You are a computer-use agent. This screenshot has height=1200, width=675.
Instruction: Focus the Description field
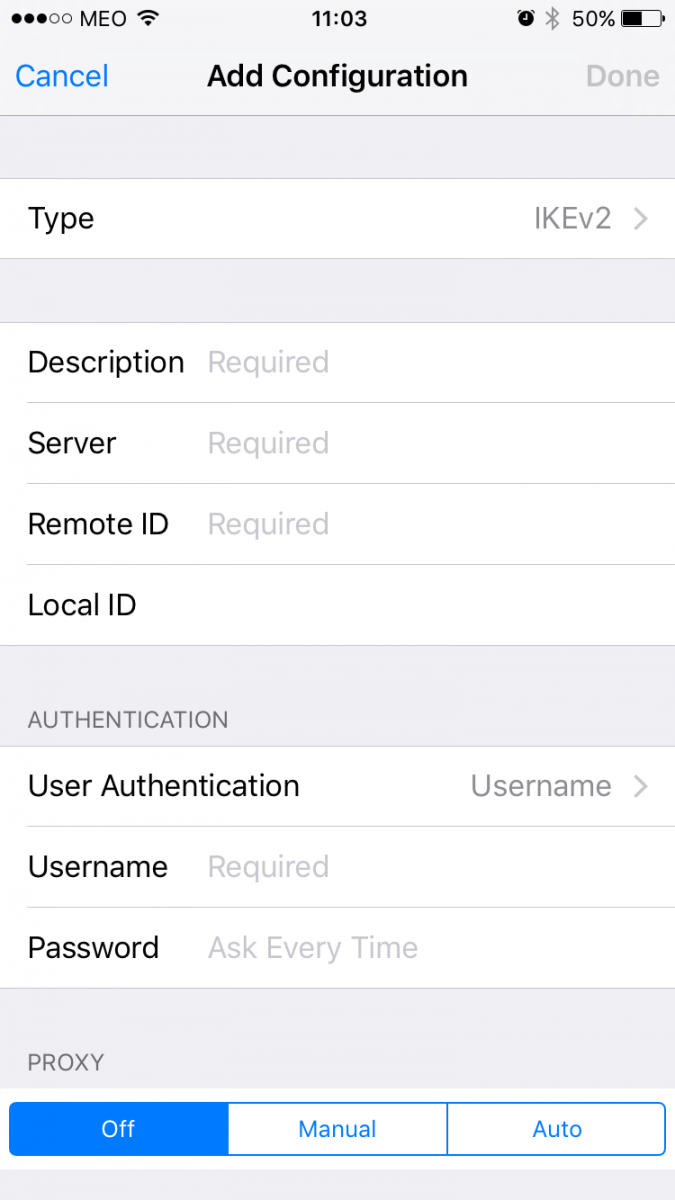click(x=430, y=362)
